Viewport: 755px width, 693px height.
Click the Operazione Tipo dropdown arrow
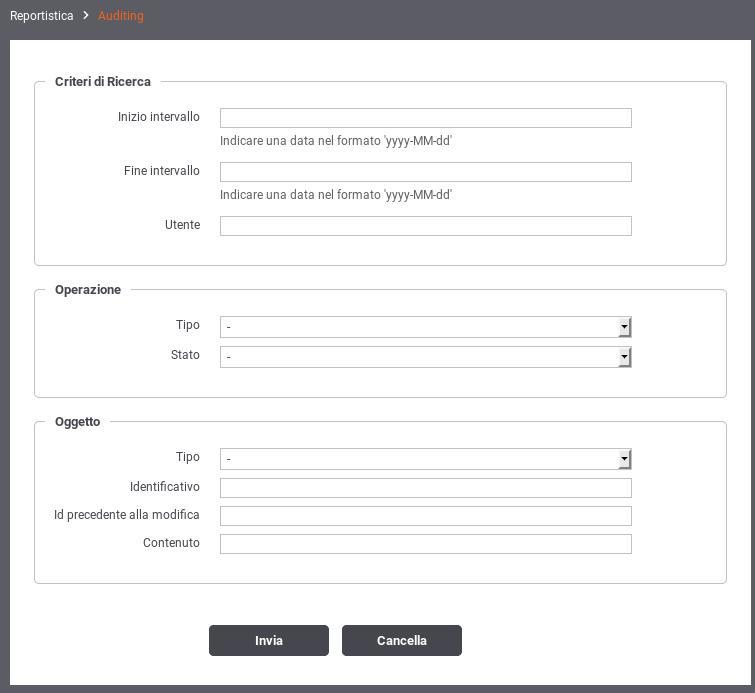pyautogui.click(x=625, y=327)
